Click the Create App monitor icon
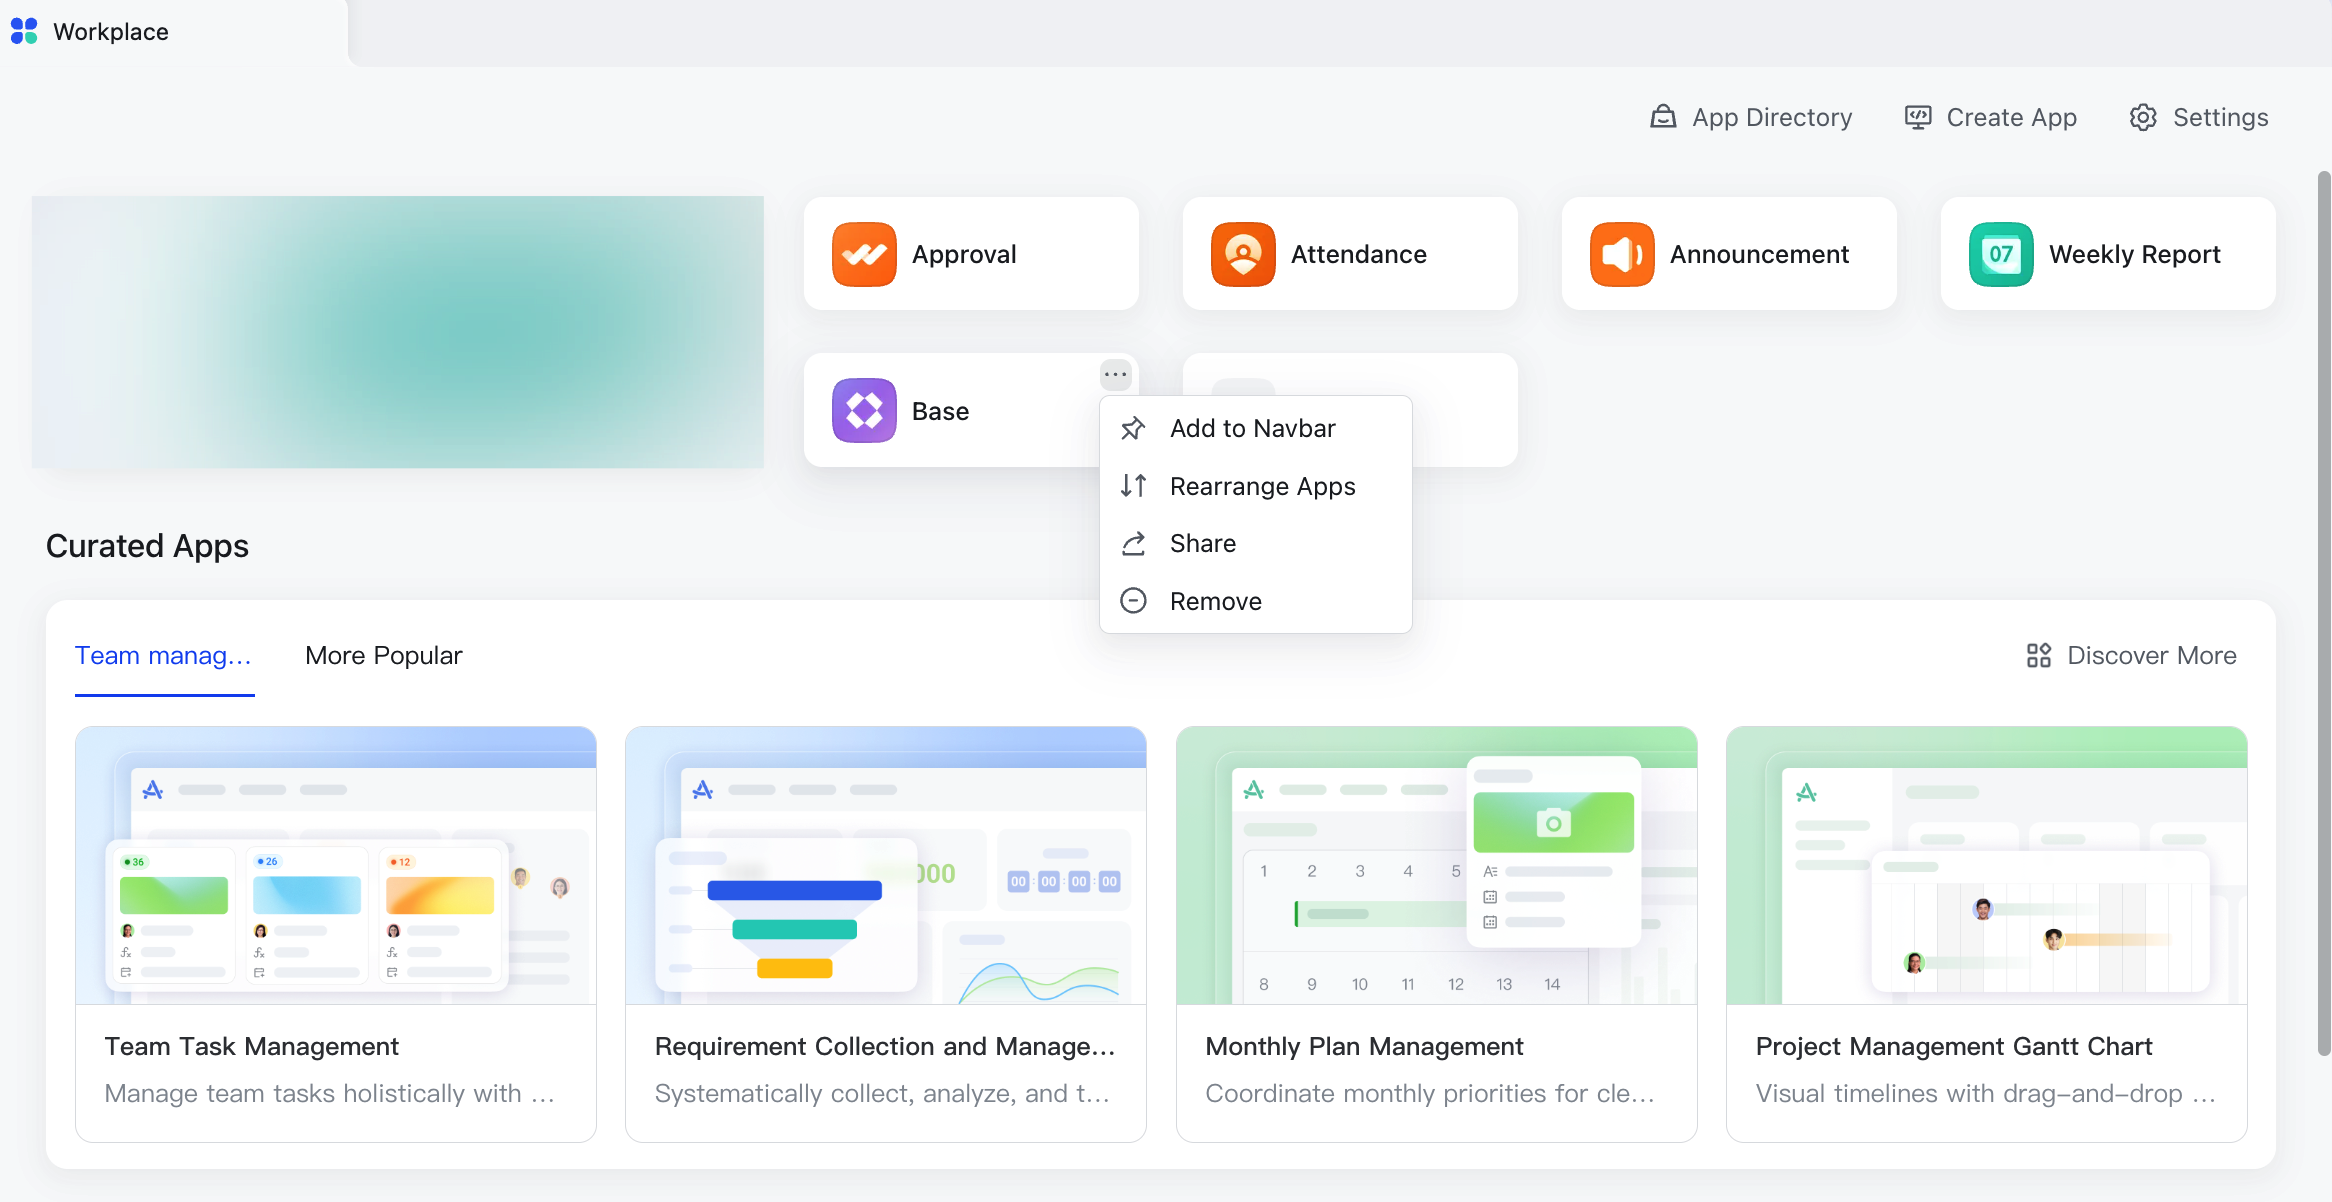Viewport: 2332px width, 1202px height. pos(1918,117)
